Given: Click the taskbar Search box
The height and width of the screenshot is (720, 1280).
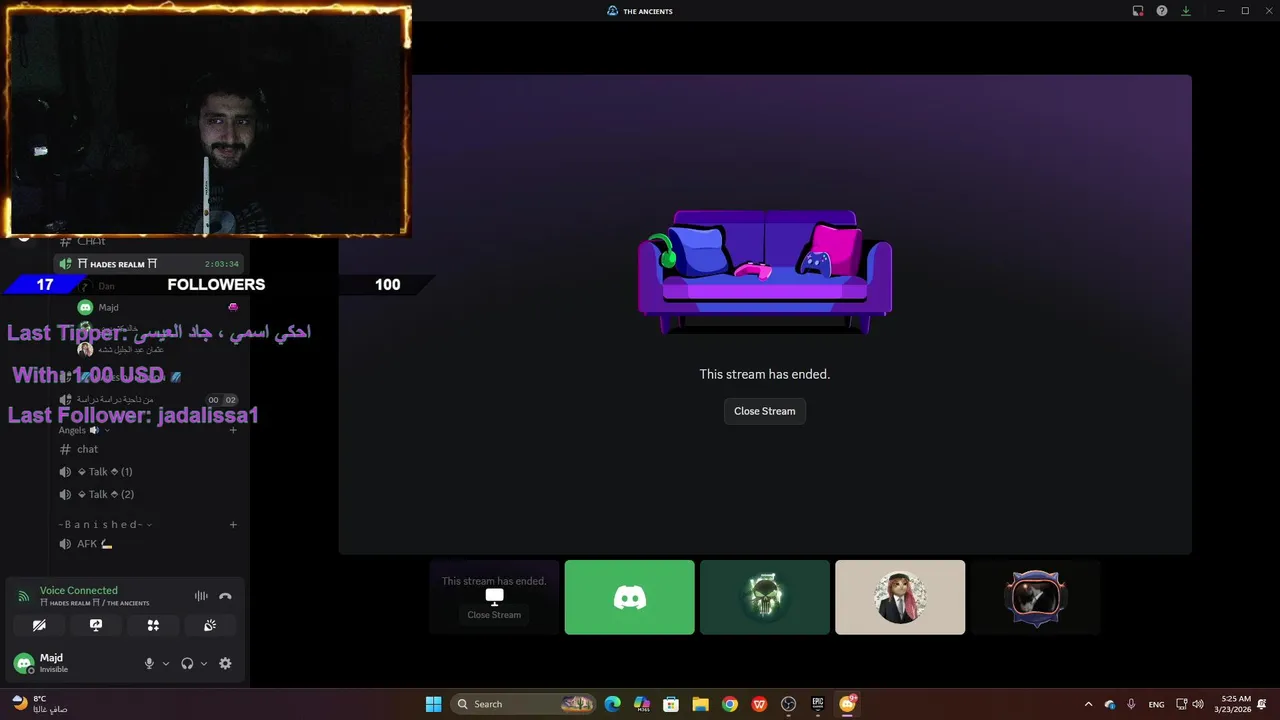Looking at the screenshot, I should tap(524, 704).
